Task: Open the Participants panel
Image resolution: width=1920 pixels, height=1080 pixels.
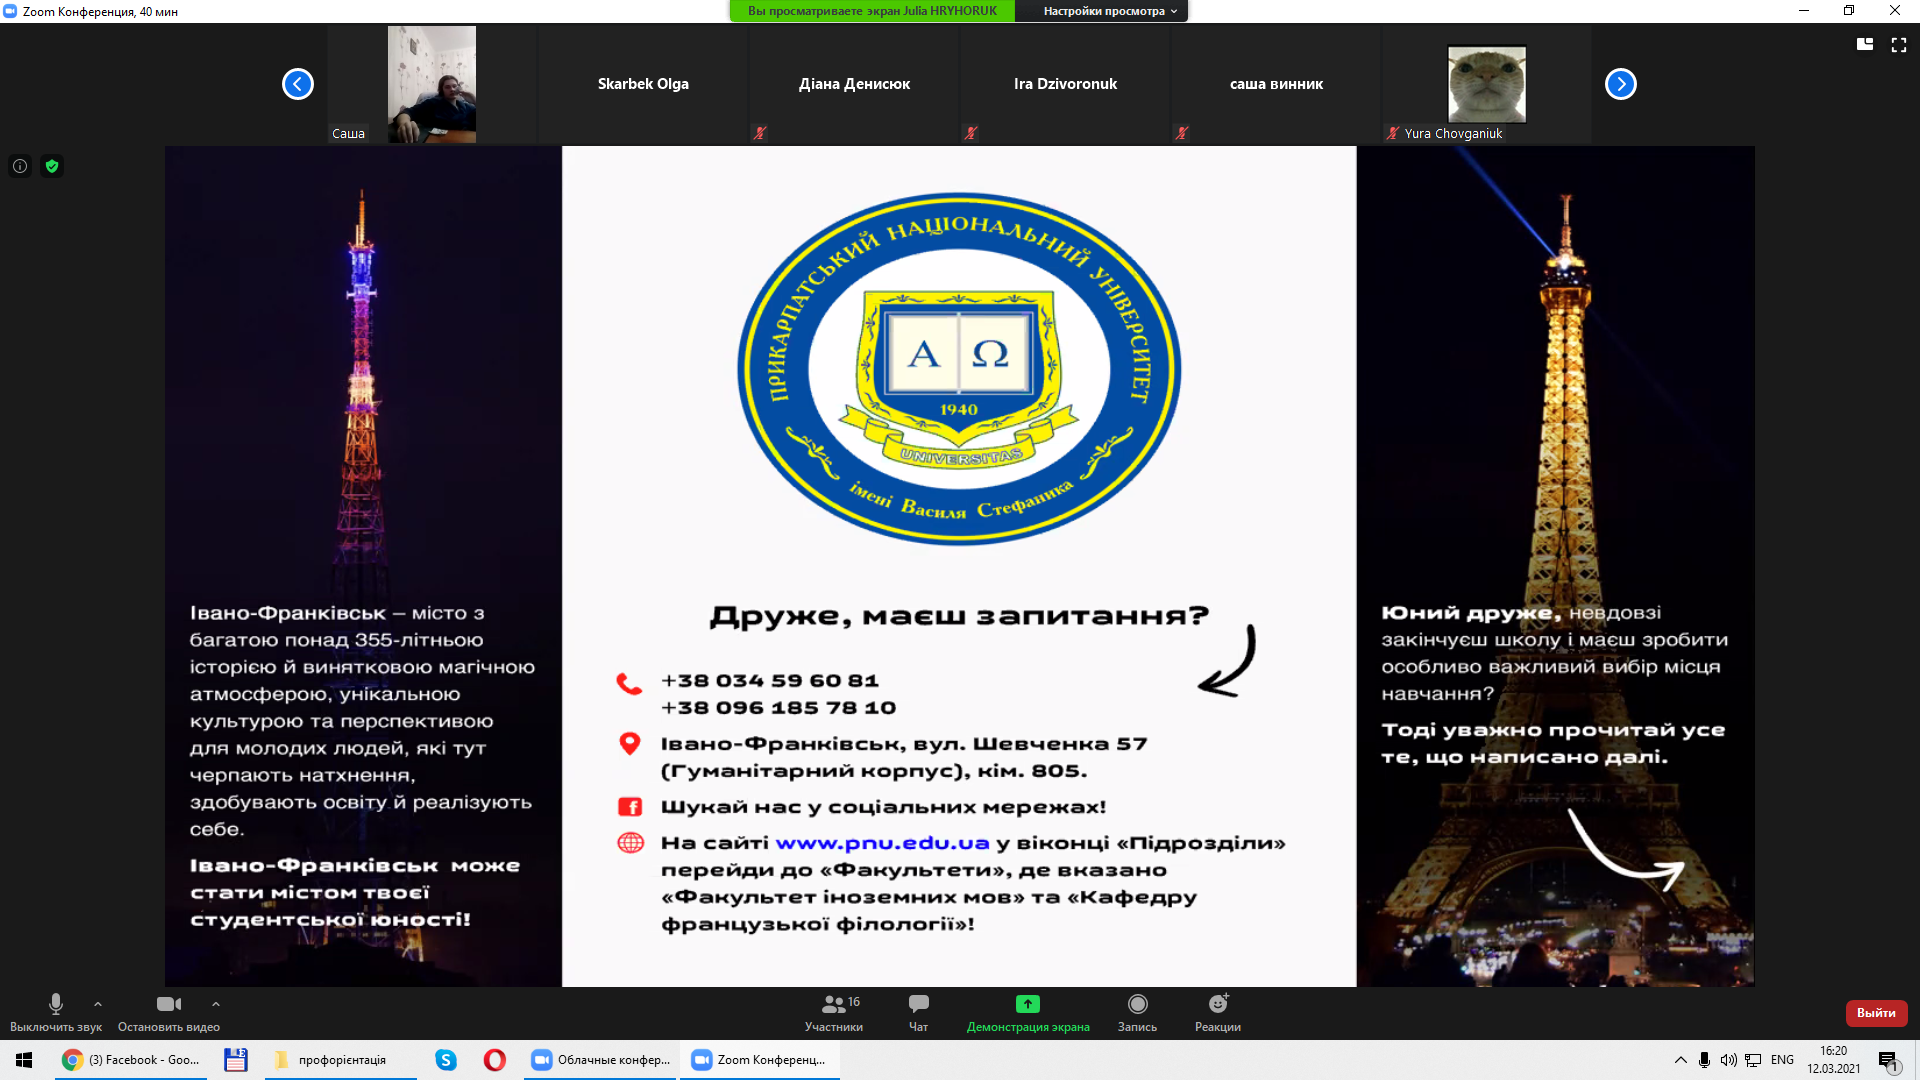Action: coord(833,1013)
